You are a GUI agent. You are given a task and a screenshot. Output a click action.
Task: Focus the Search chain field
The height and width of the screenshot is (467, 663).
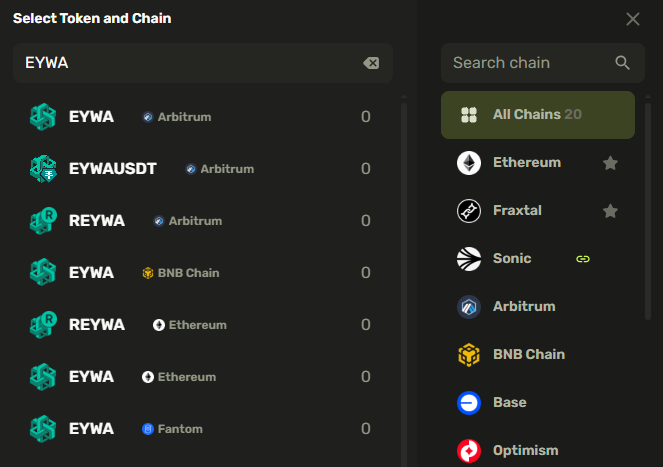click(525, 63)
